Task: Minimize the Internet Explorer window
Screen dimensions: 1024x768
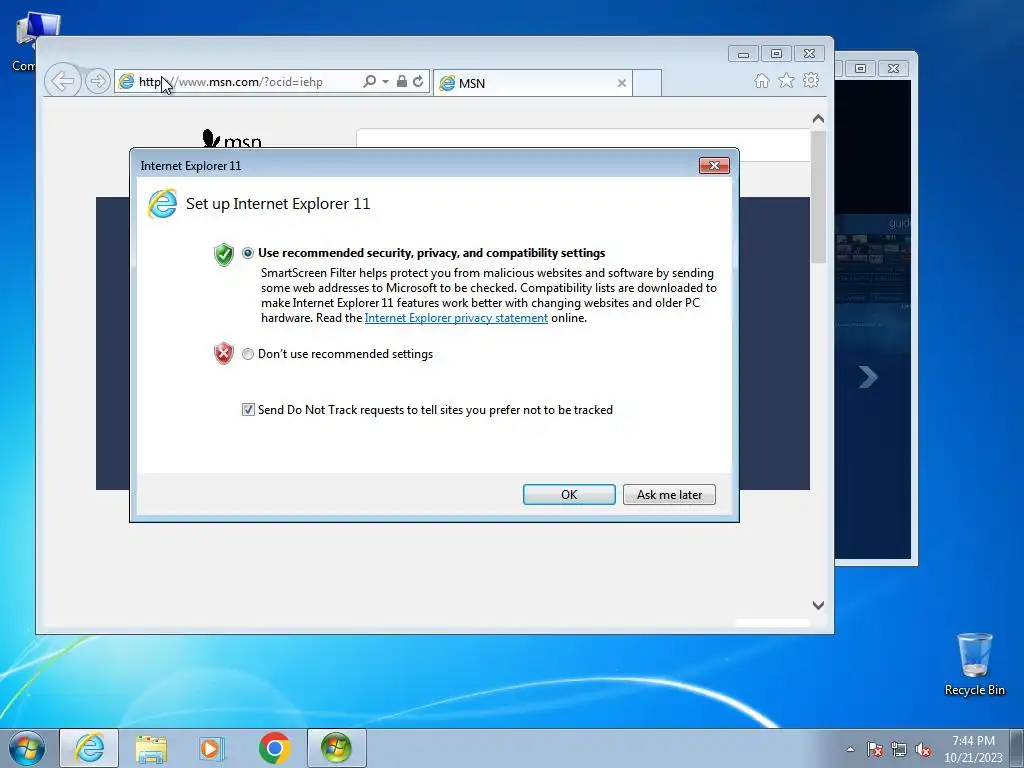Action: (x=743, y=54)
